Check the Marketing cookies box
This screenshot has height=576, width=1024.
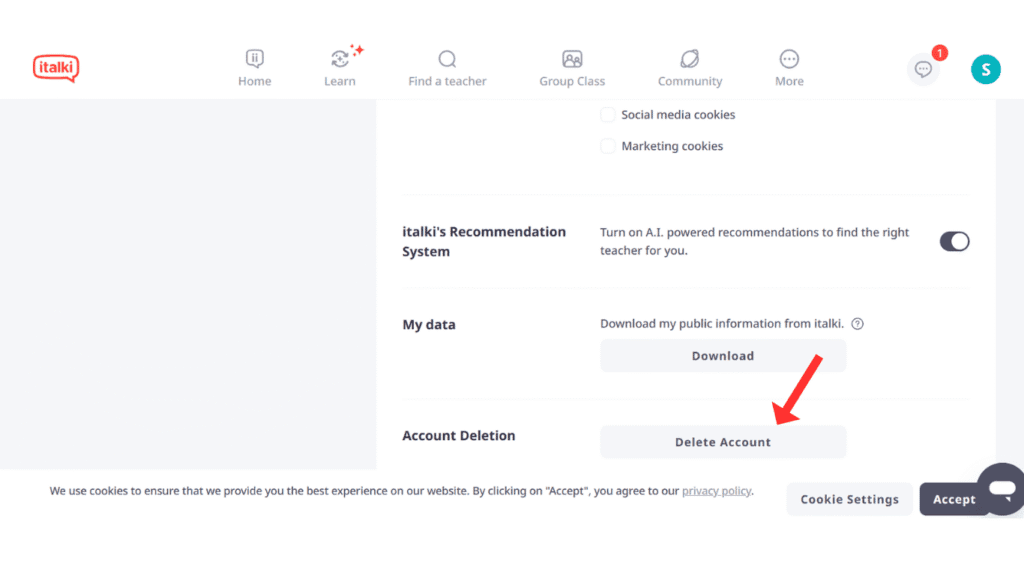point(608,146)
